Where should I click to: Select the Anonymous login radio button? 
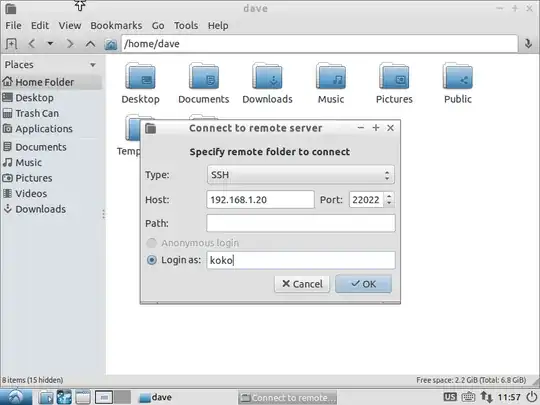coord(152,243)
